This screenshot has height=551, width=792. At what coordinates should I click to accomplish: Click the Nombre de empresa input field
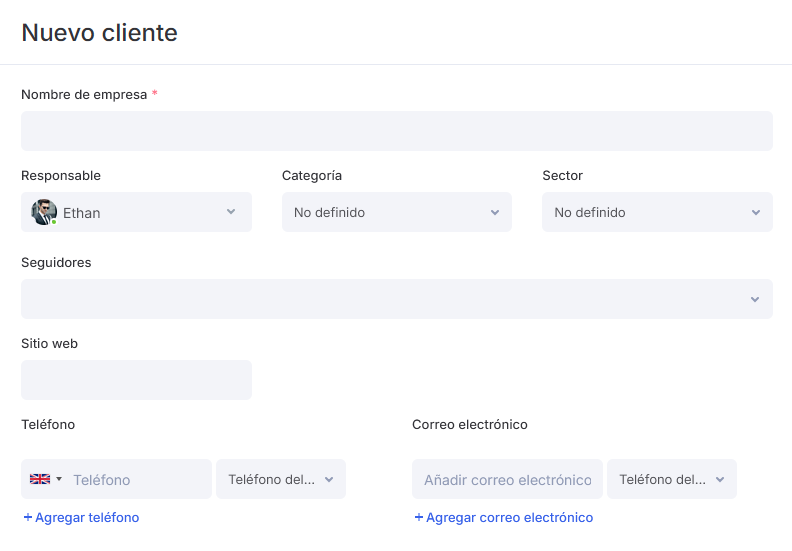click(x=397, y=131)
